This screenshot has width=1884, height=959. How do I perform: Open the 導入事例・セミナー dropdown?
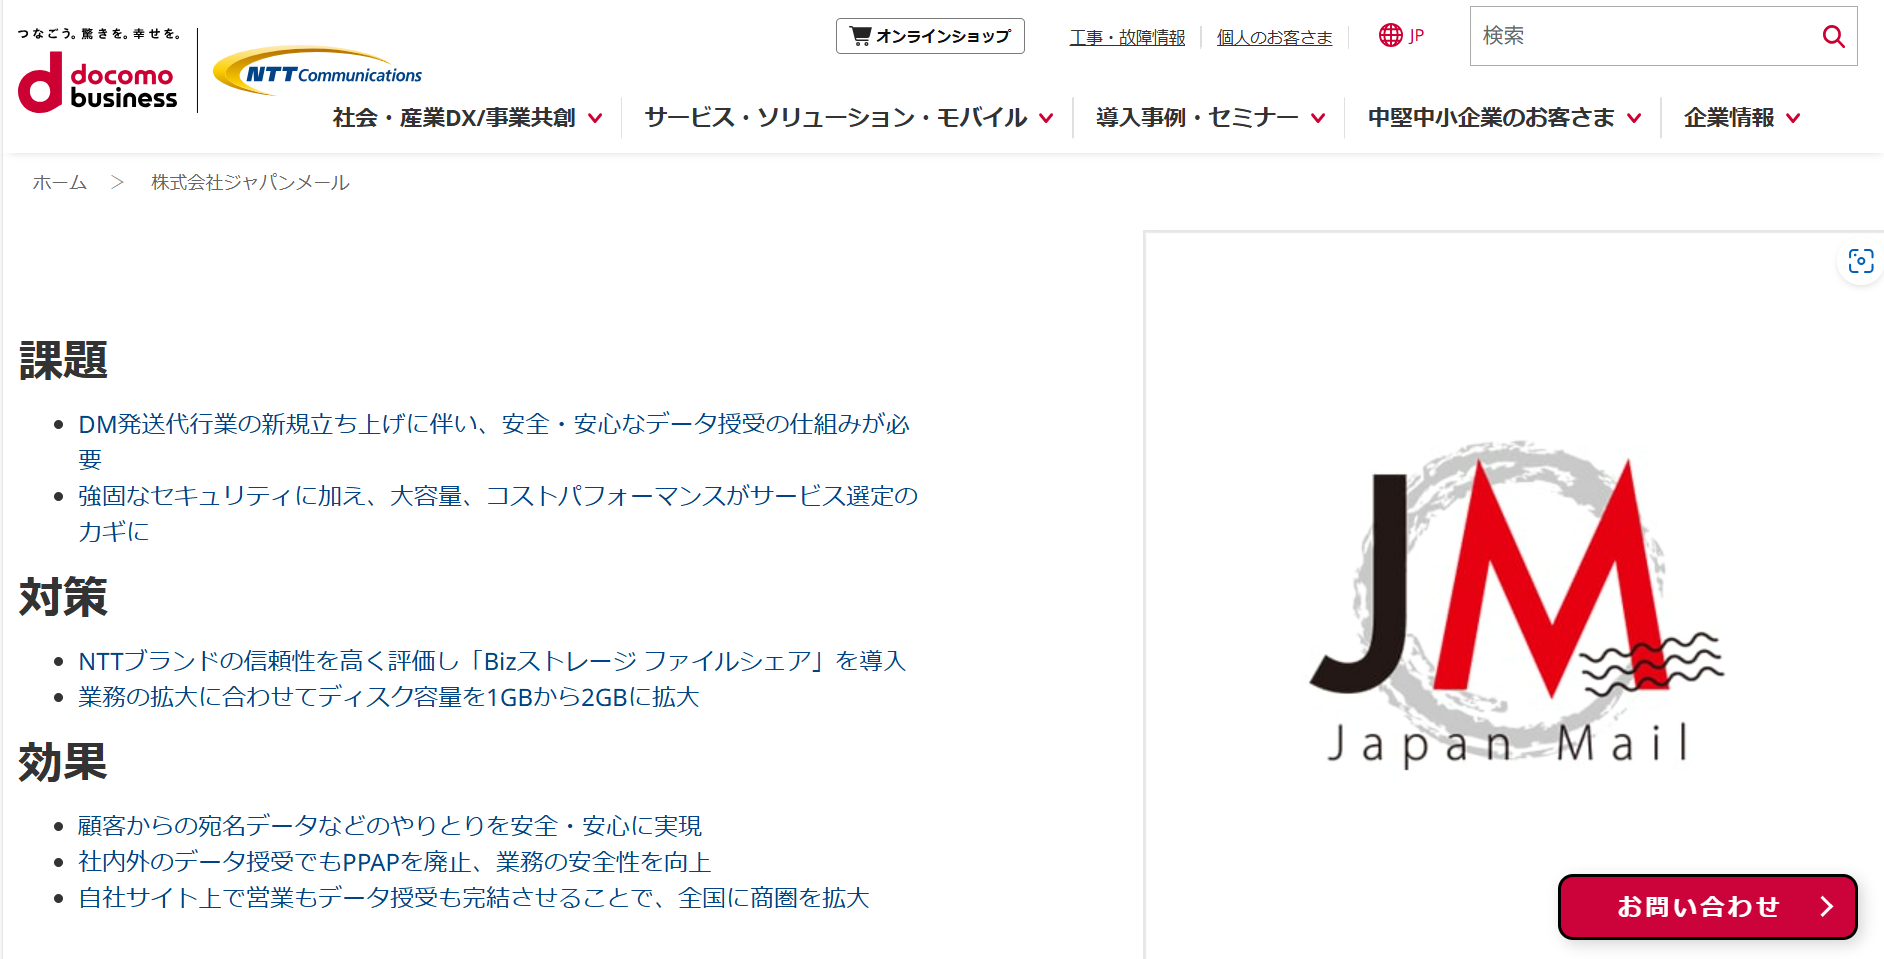point(1210,118)
